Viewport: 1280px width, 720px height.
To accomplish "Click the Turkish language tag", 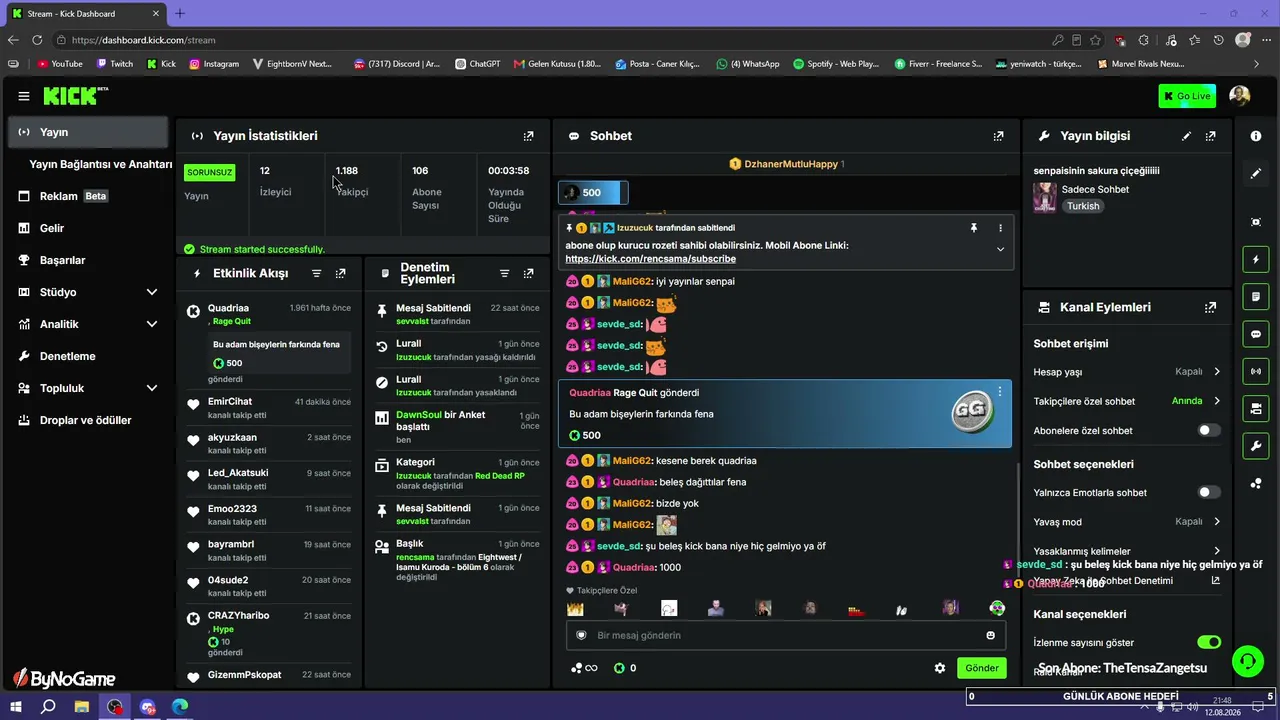I will point(1083,206).
